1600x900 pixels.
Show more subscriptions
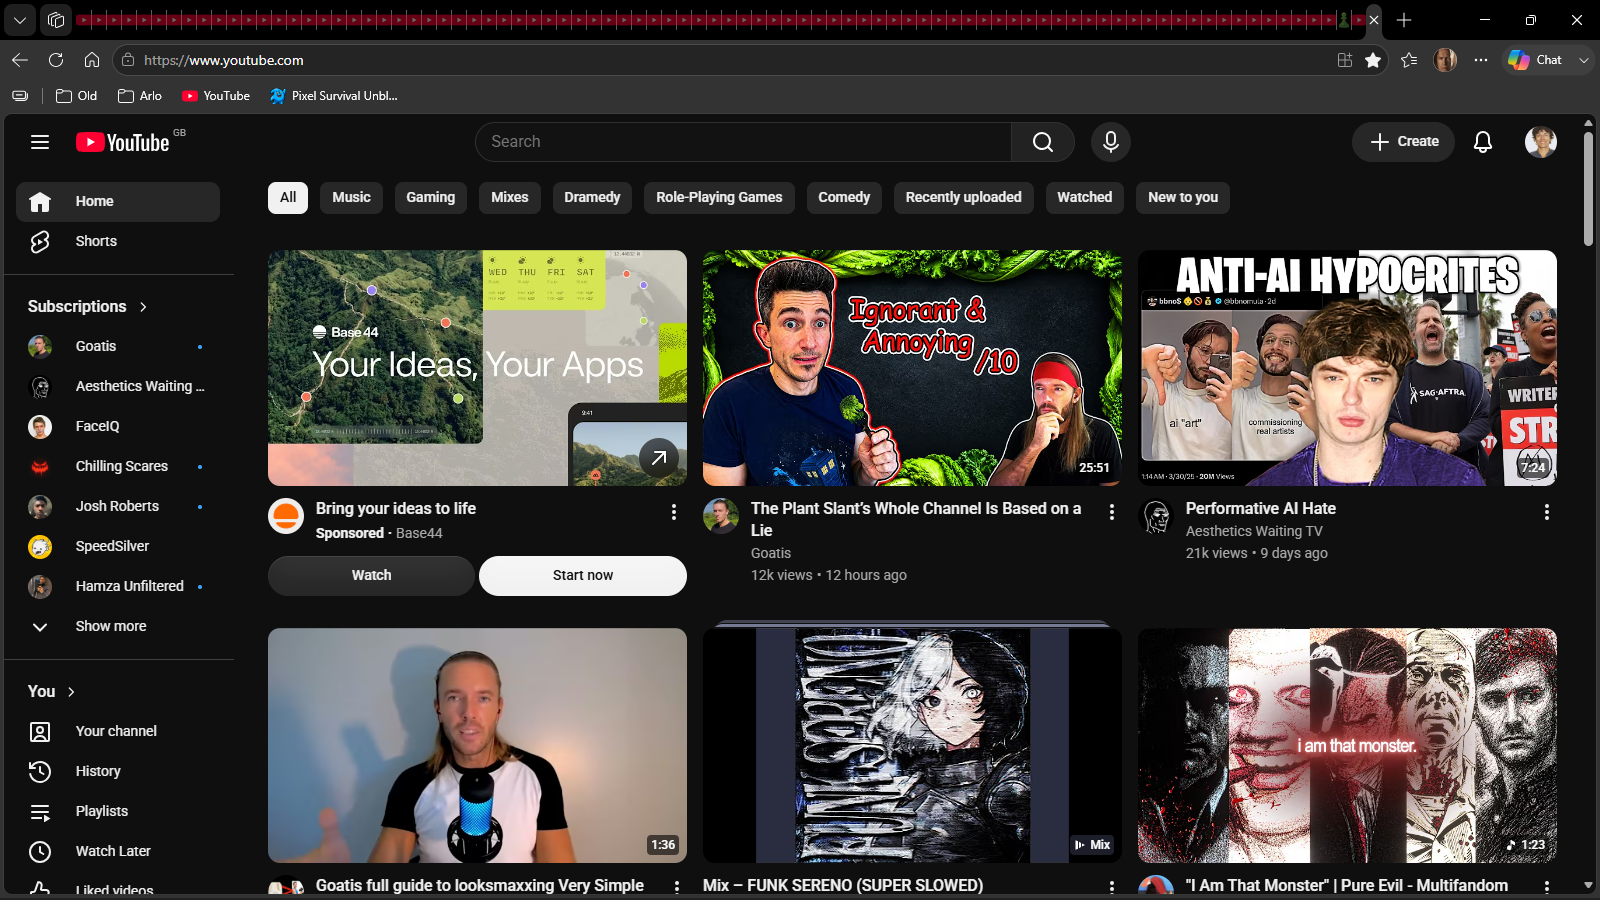(118, 626)
